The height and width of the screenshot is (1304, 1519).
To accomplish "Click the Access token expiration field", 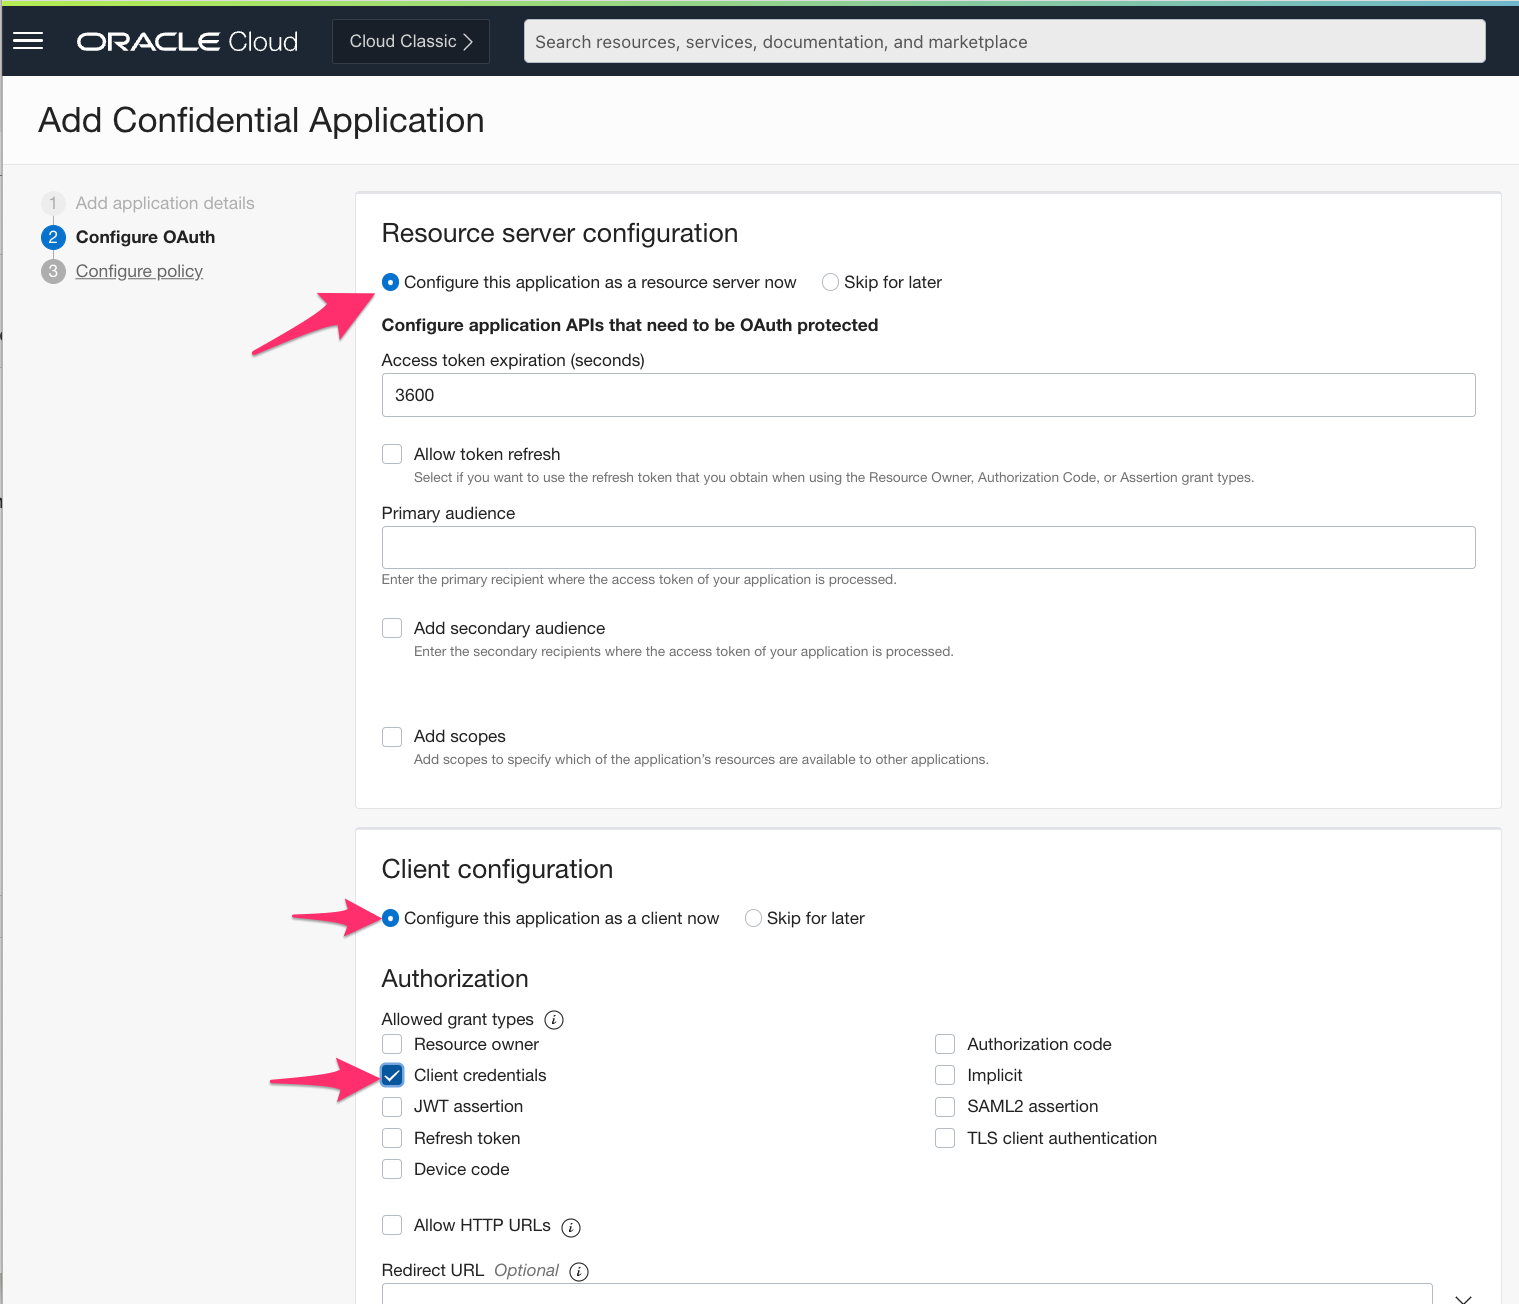I will [928, 394].
